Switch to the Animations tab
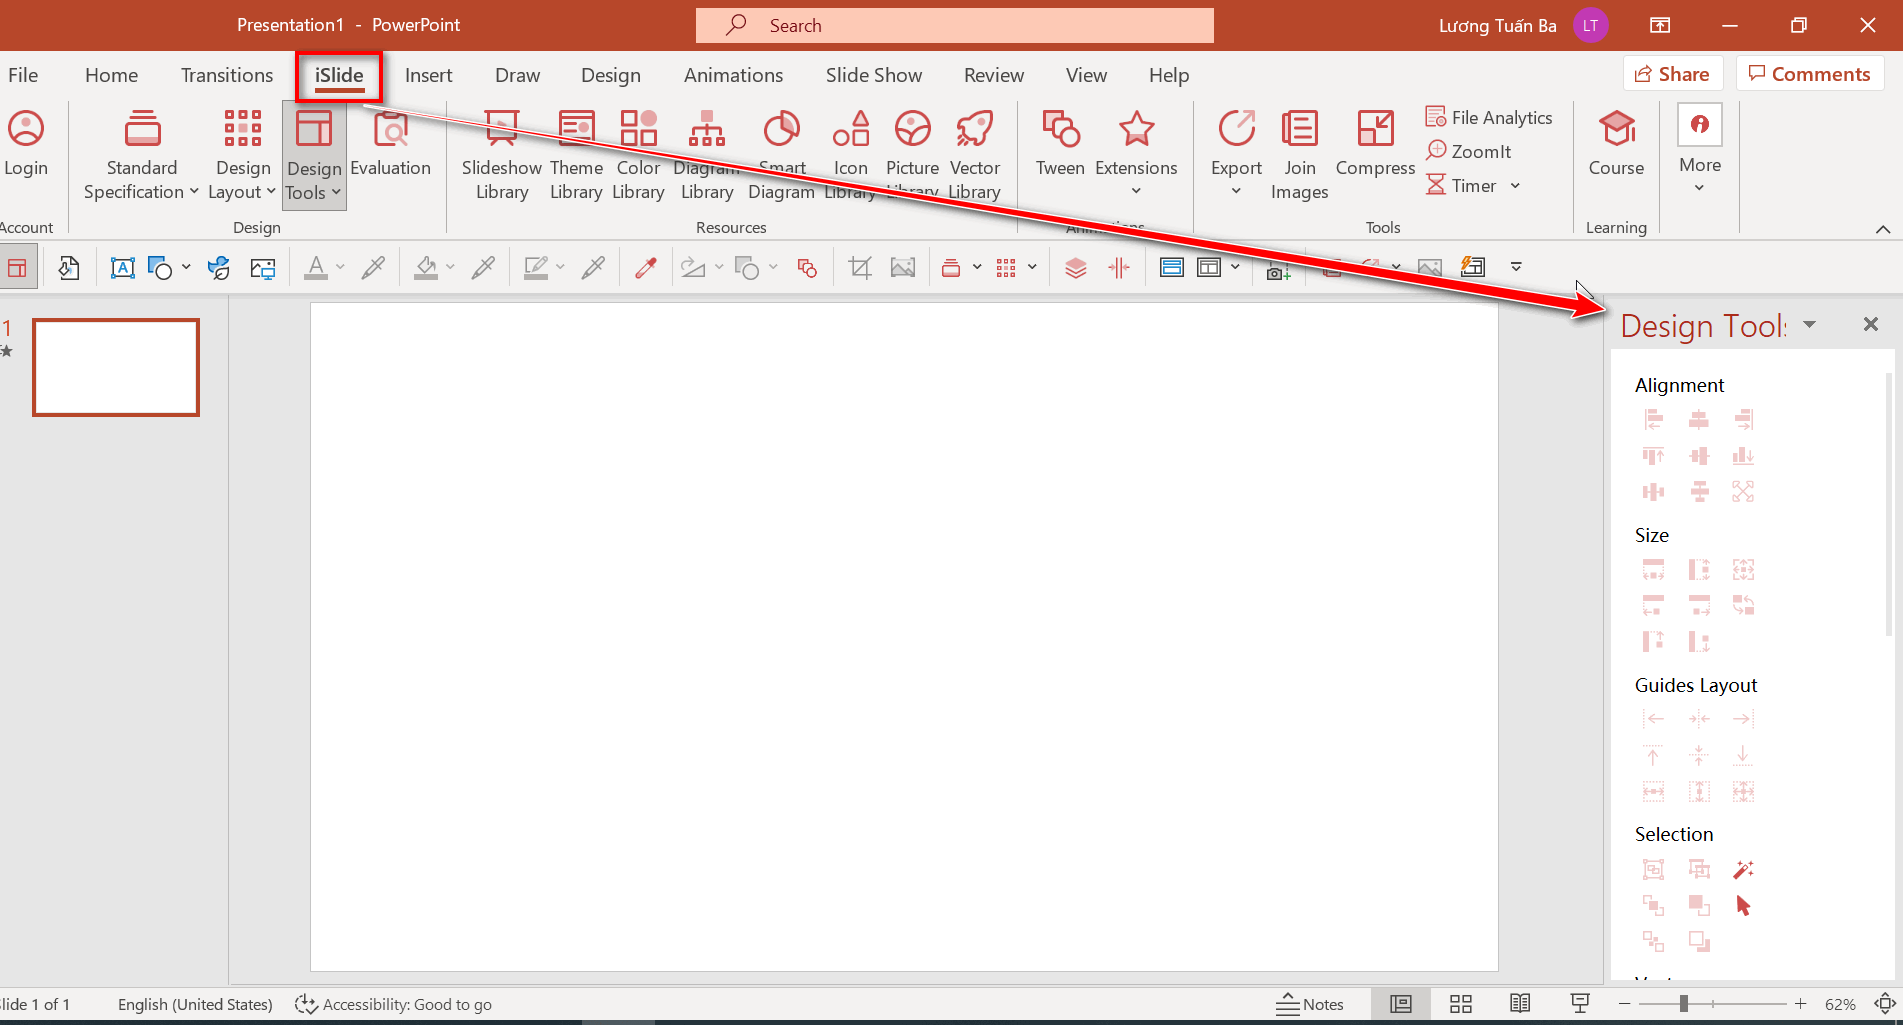The width and height of the screenshot is (1903, 1025). click(733, 75)
